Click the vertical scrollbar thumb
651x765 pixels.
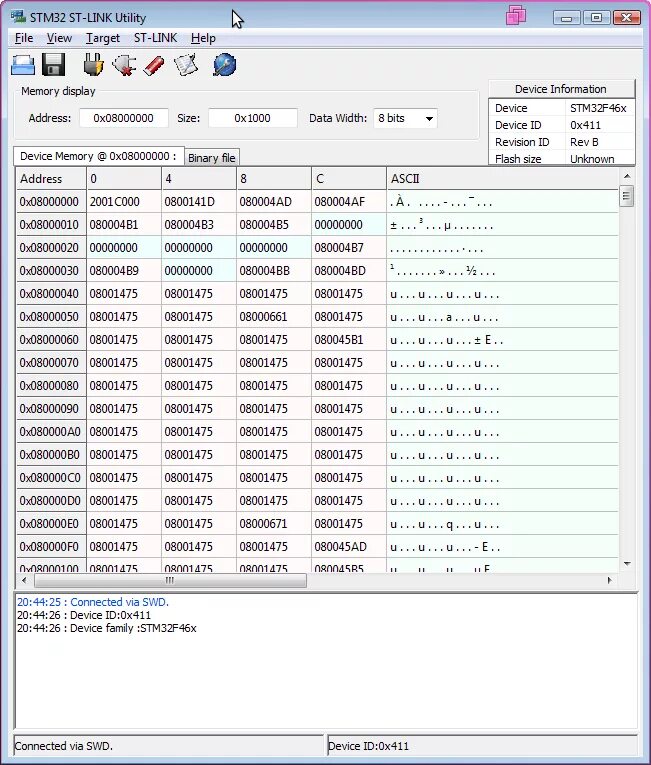click(x=627, y=196)
